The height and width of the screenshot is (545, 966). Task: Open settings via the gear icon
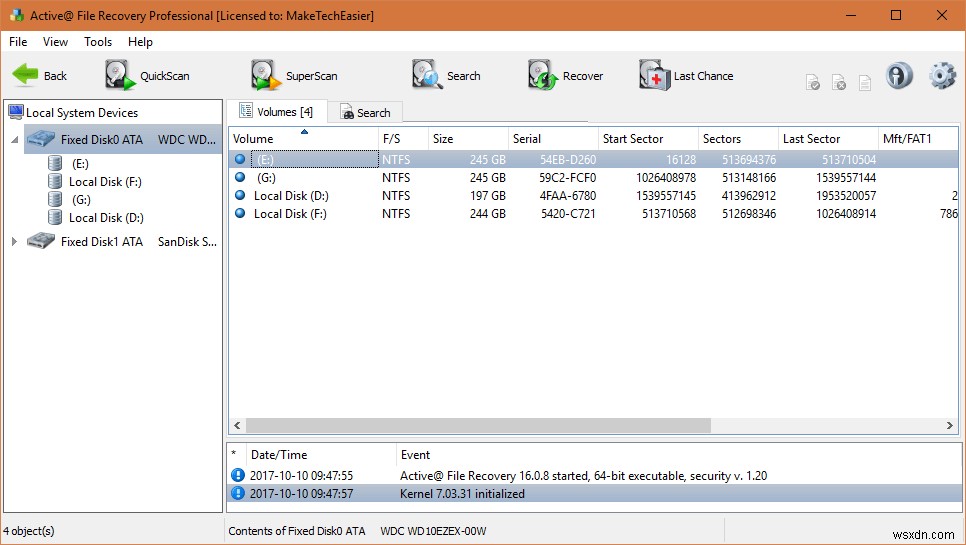(942, 76)
